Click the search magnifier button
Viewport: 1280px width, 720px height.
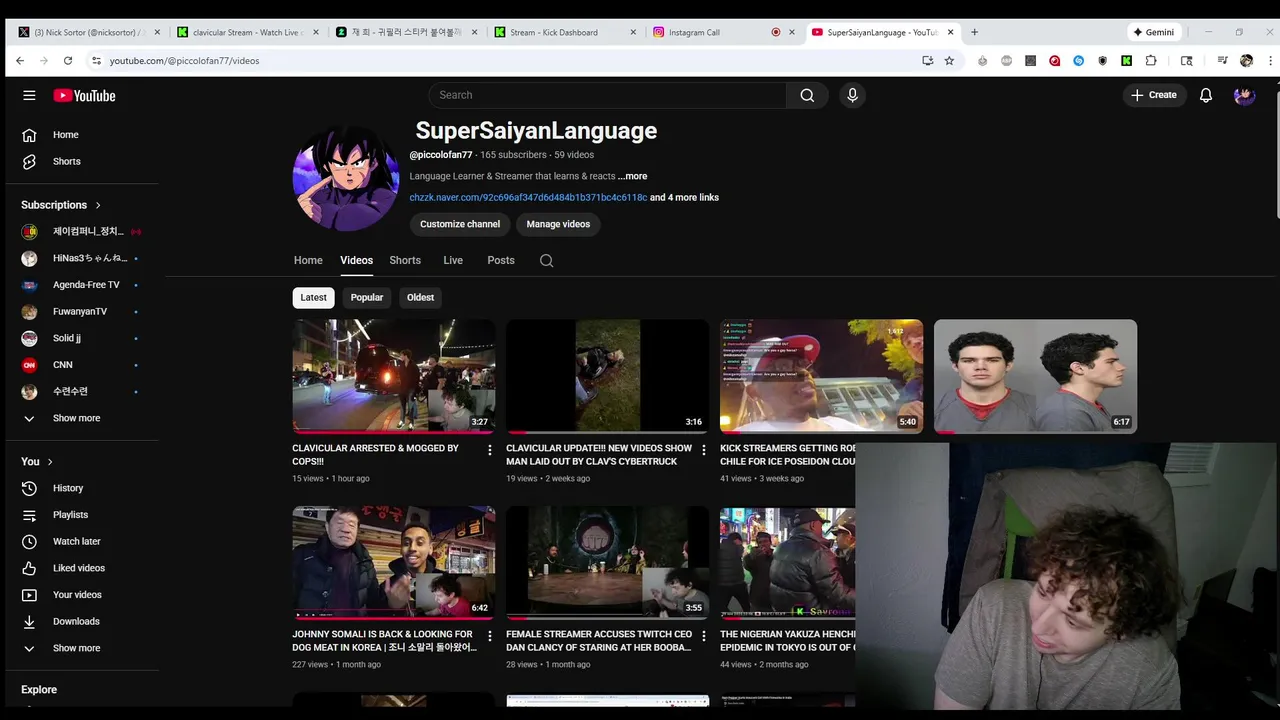[x=807, y=95]
